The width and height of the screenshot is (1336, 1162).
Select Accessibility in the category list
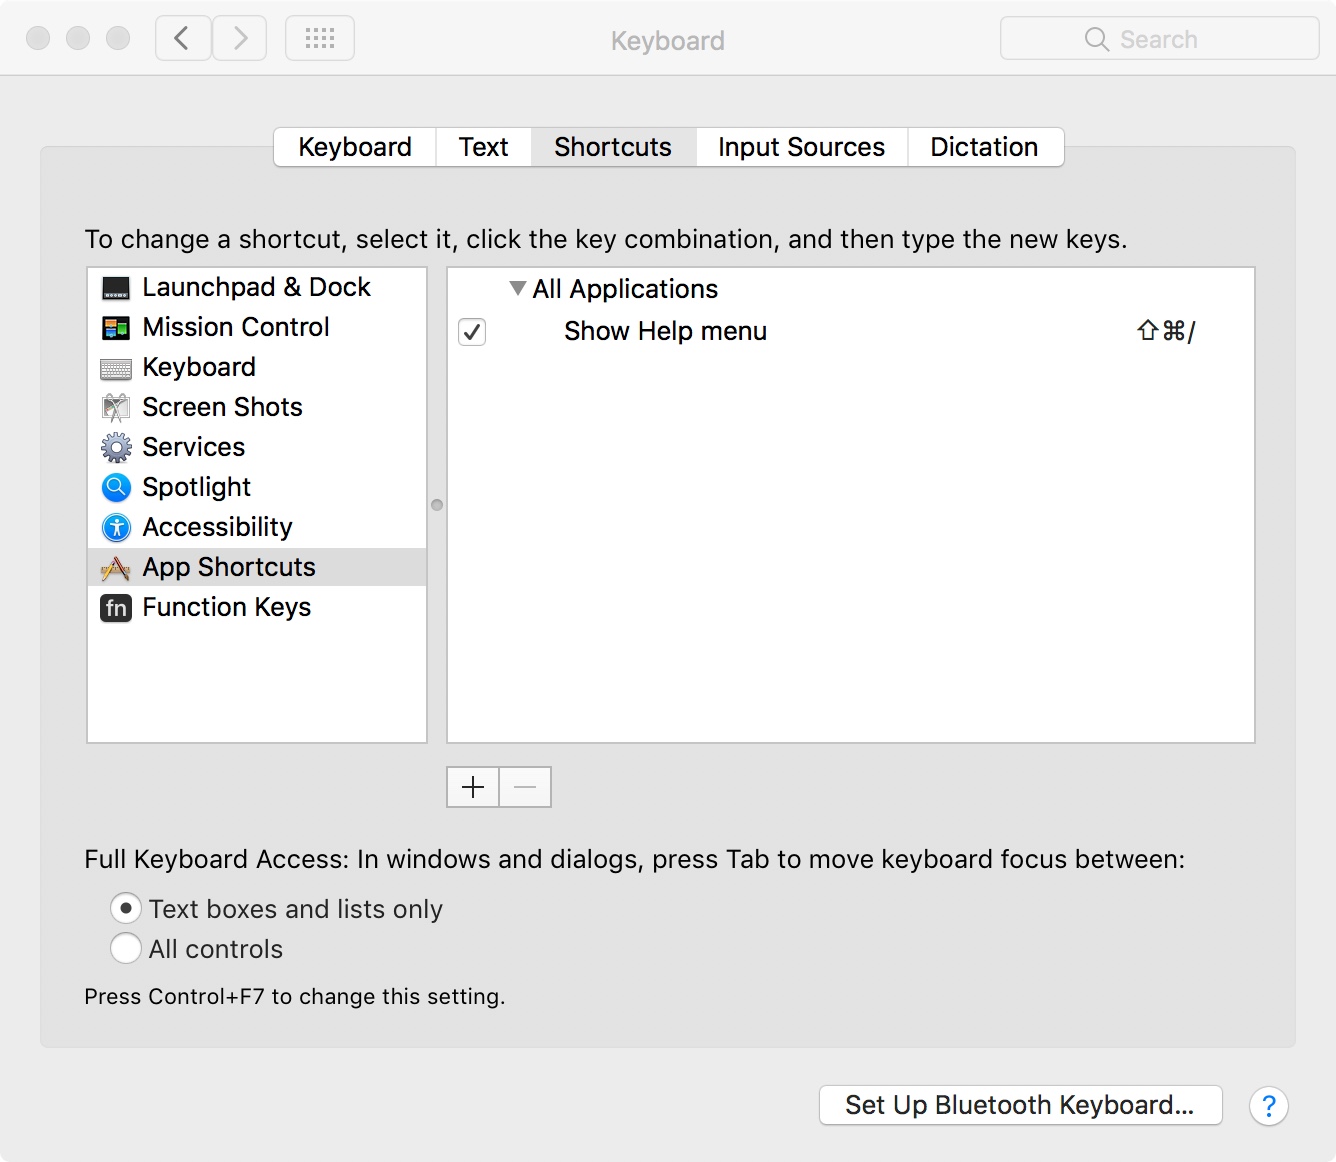click(257, 527)
